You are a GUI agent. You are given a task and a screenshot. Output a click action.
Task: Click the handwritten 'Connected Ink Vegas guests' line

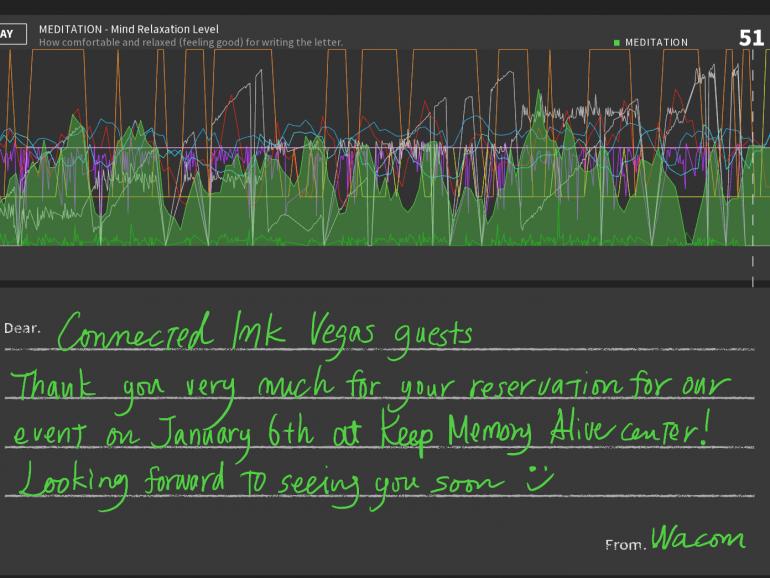coord(265,334)
